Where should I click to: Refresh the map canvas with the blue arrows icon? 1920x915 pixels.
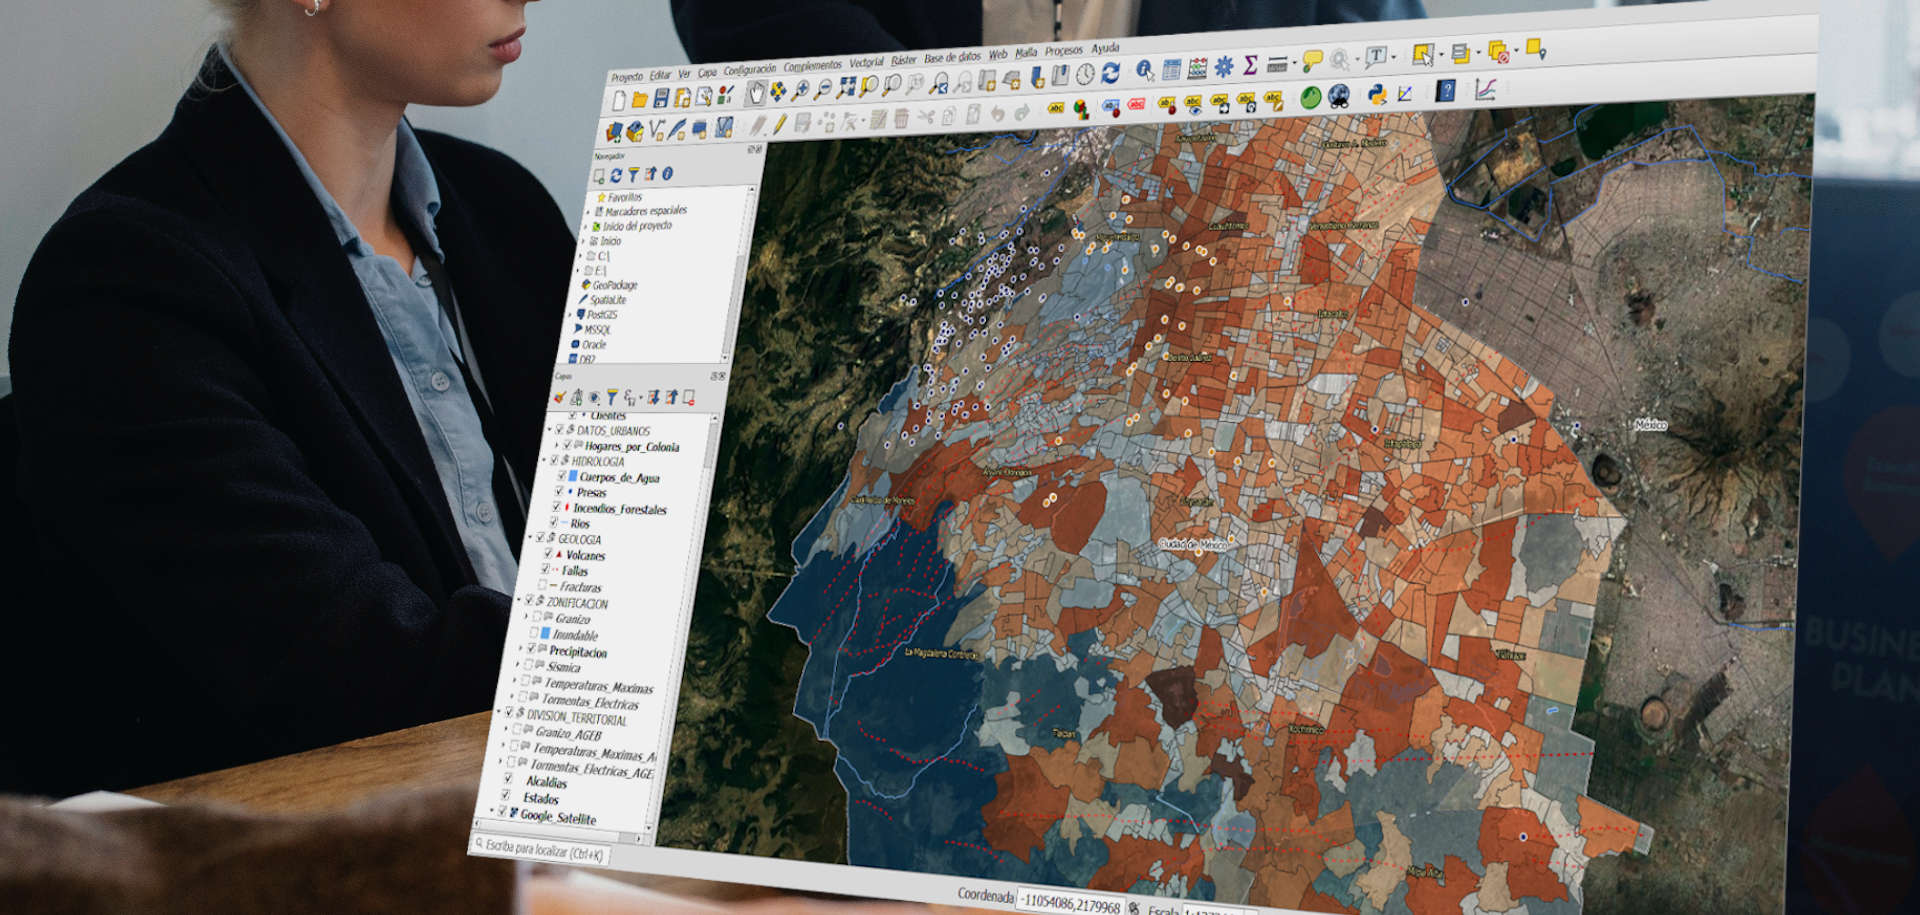(x=1110, y=73)
